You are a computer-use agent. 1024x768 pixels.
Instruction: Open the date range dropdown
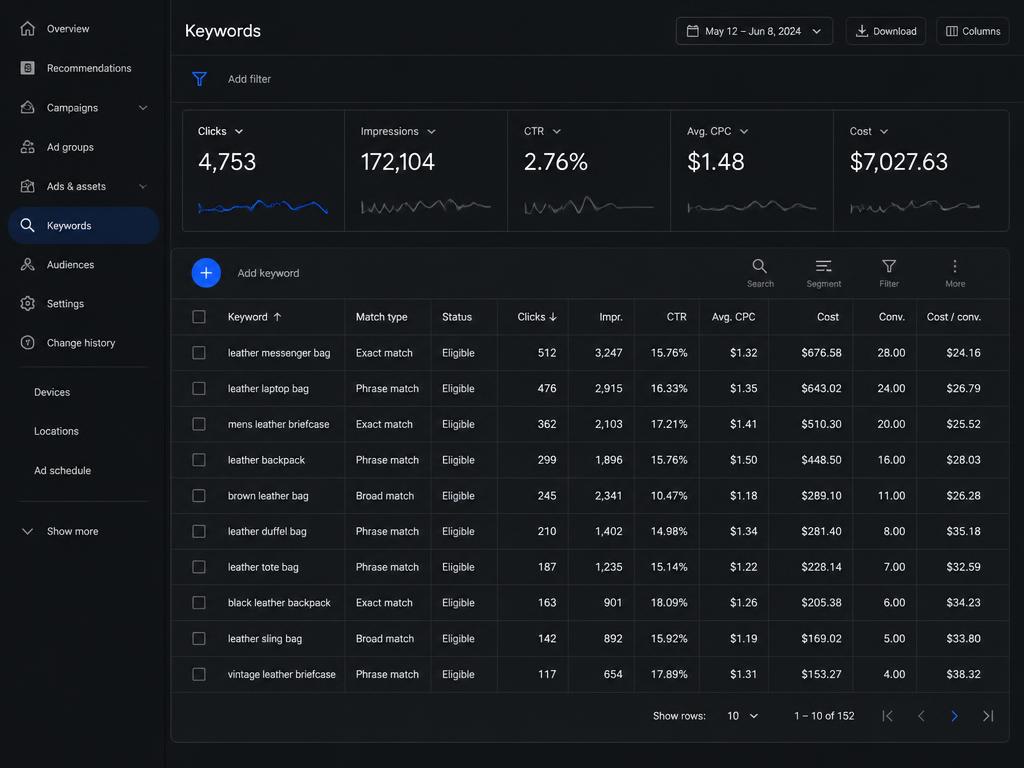(x=754, y=31)
